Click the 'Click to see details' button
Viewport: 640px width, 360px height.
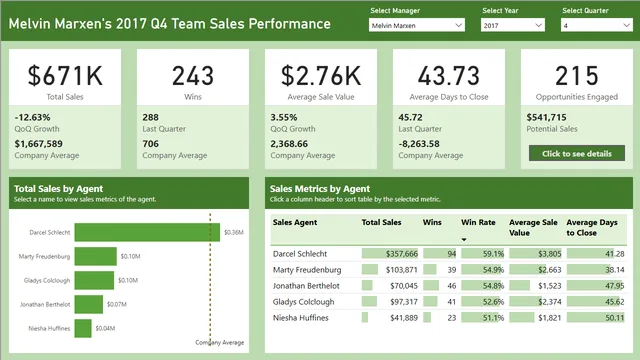577,153
